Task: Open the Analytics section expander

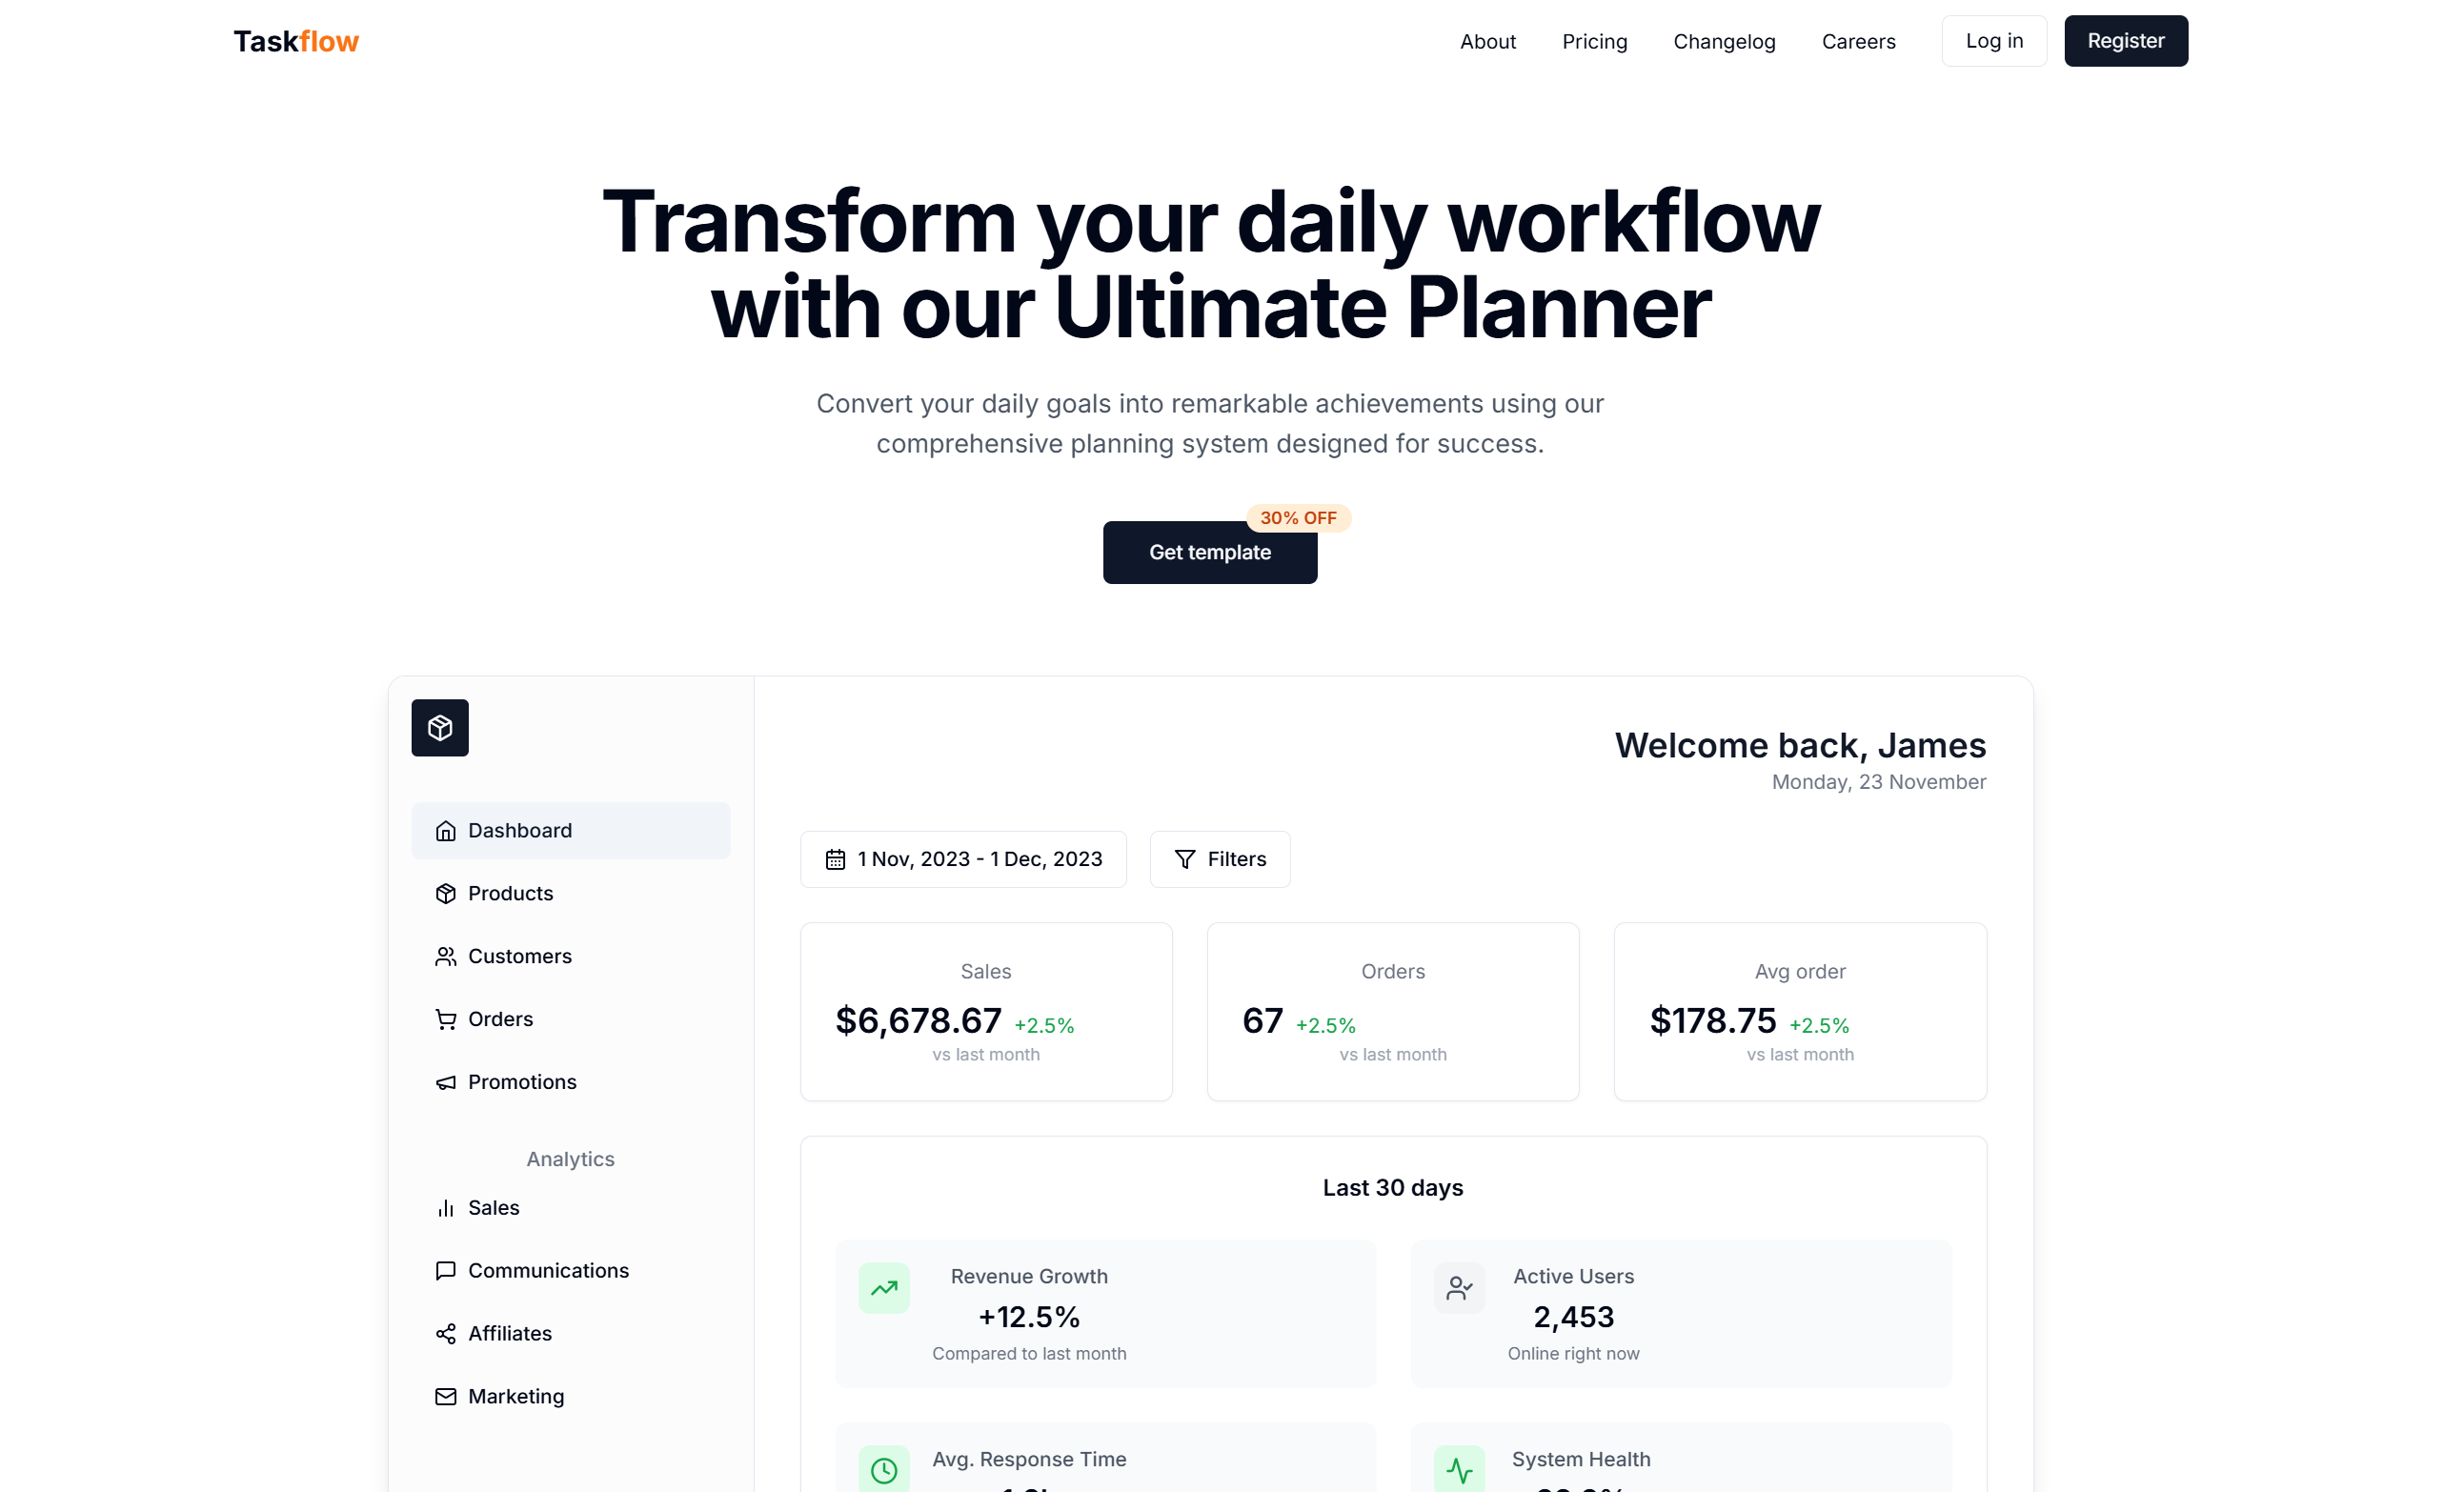Action: tap(570, 1158)
